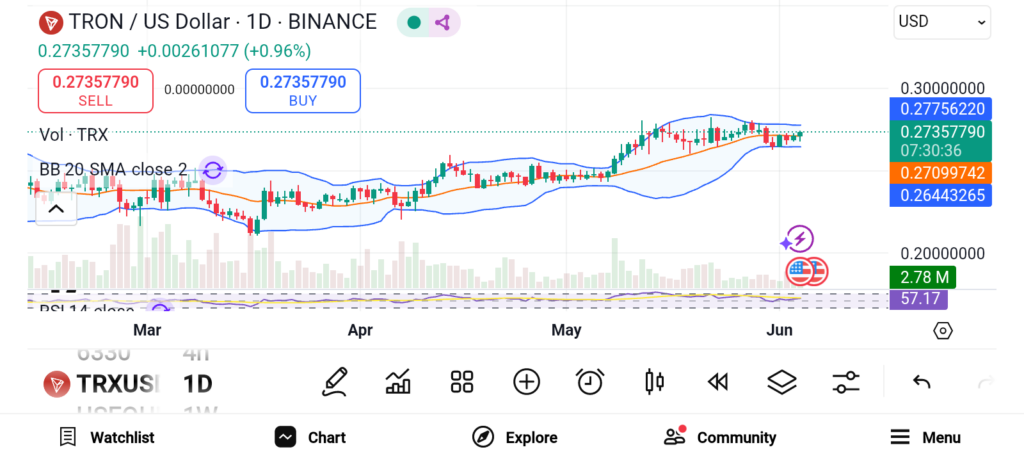Viewport: 1024px width, 461px height.
Task: Select the drawing pencil tool
Action: (x=334, y=382)
